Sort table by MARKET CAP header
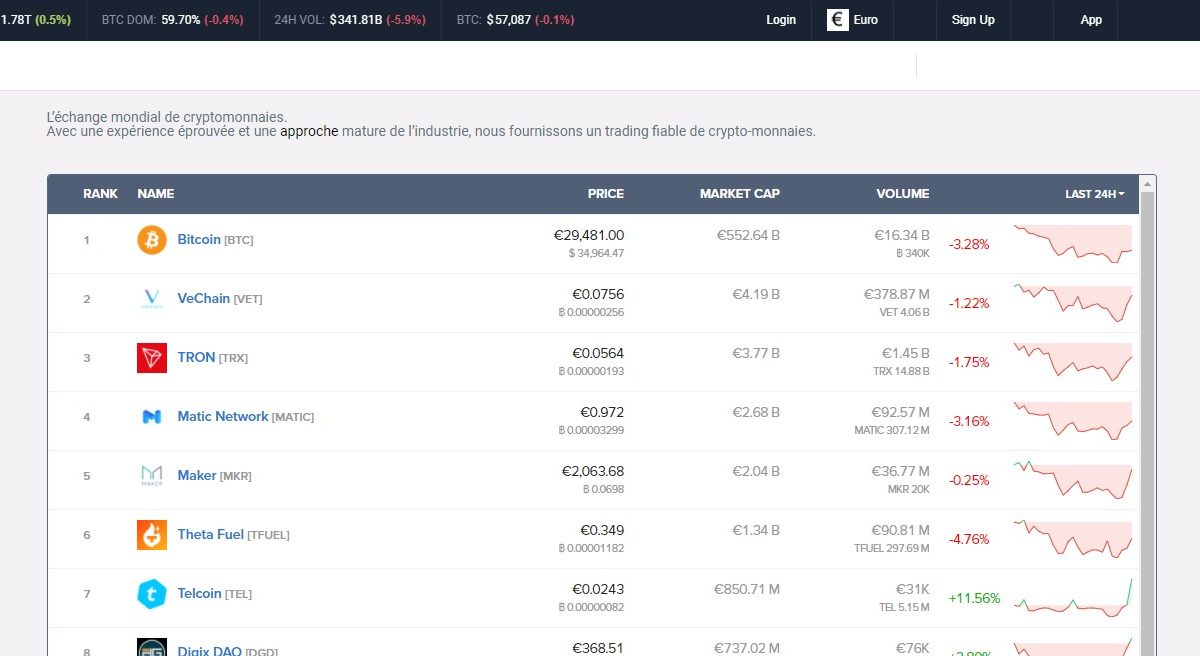The image size is (1200, 656). (x=740, y=194)
